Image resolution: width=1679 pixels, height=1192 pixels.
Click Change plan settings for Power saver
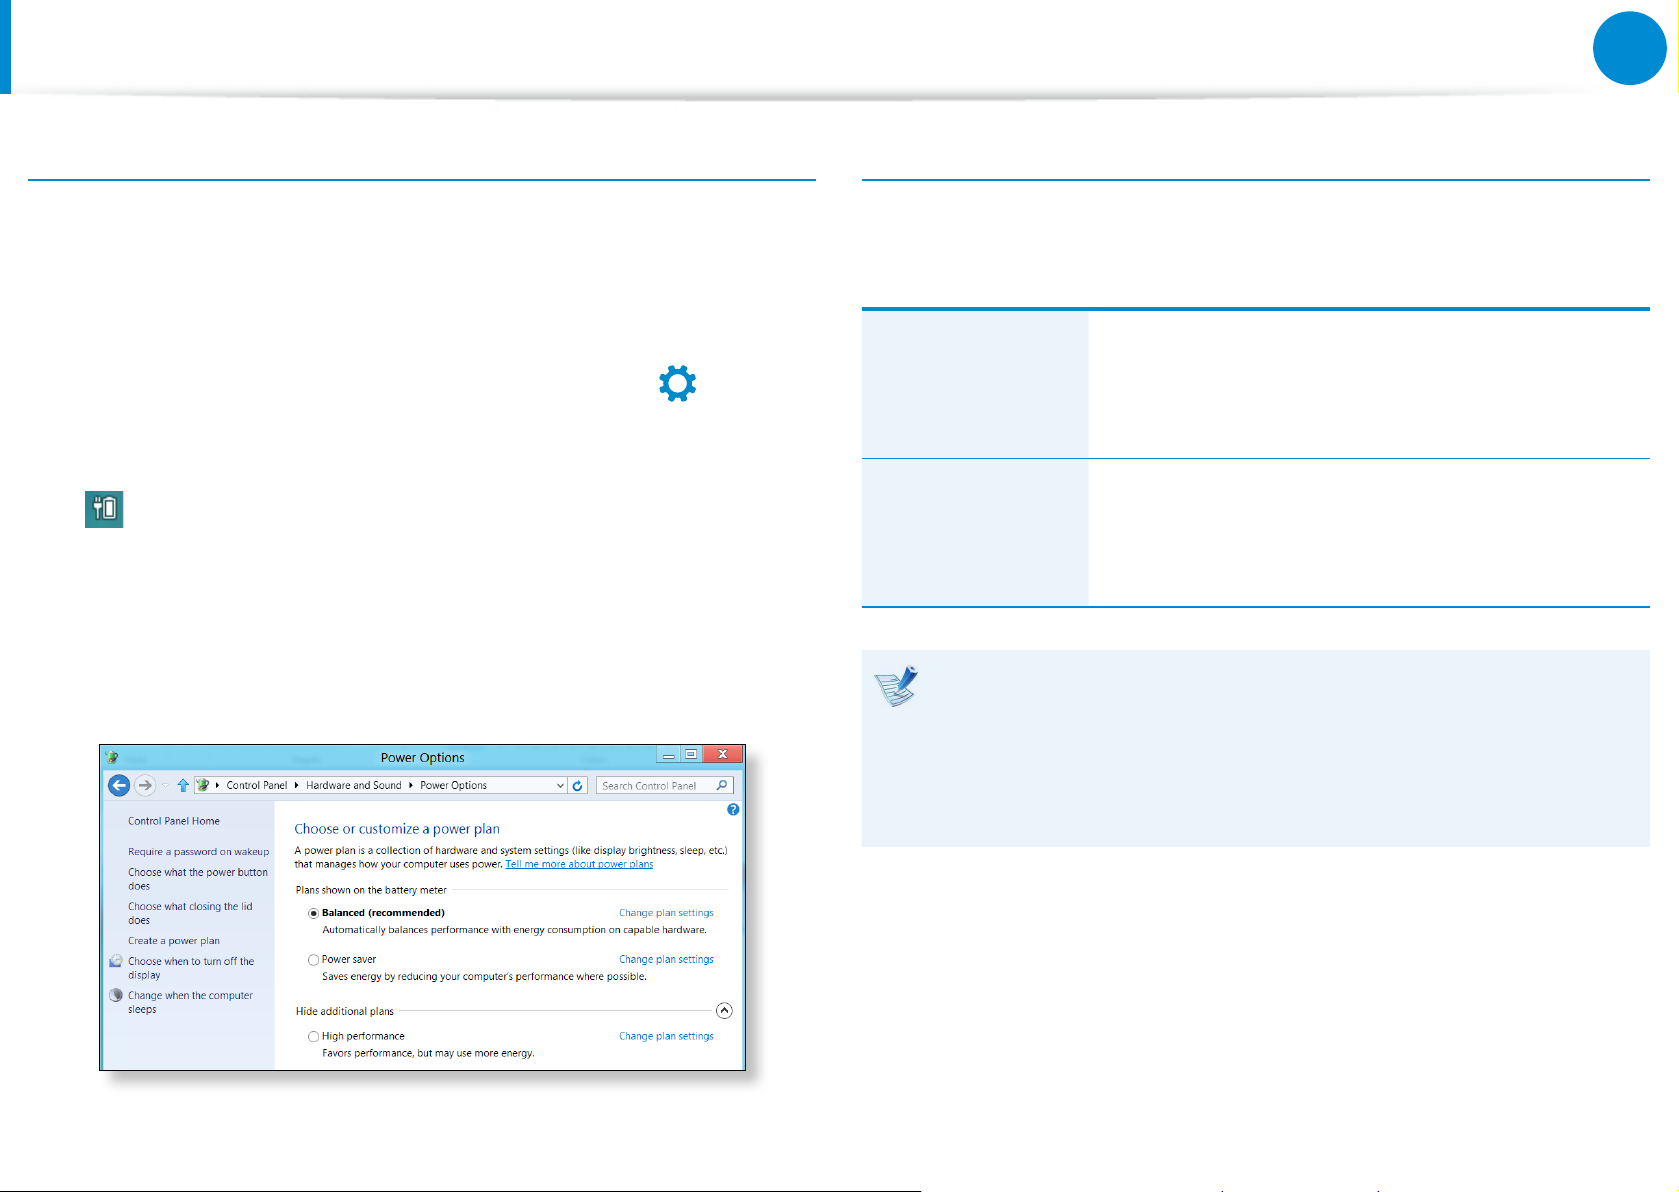[x=666, y=960]
